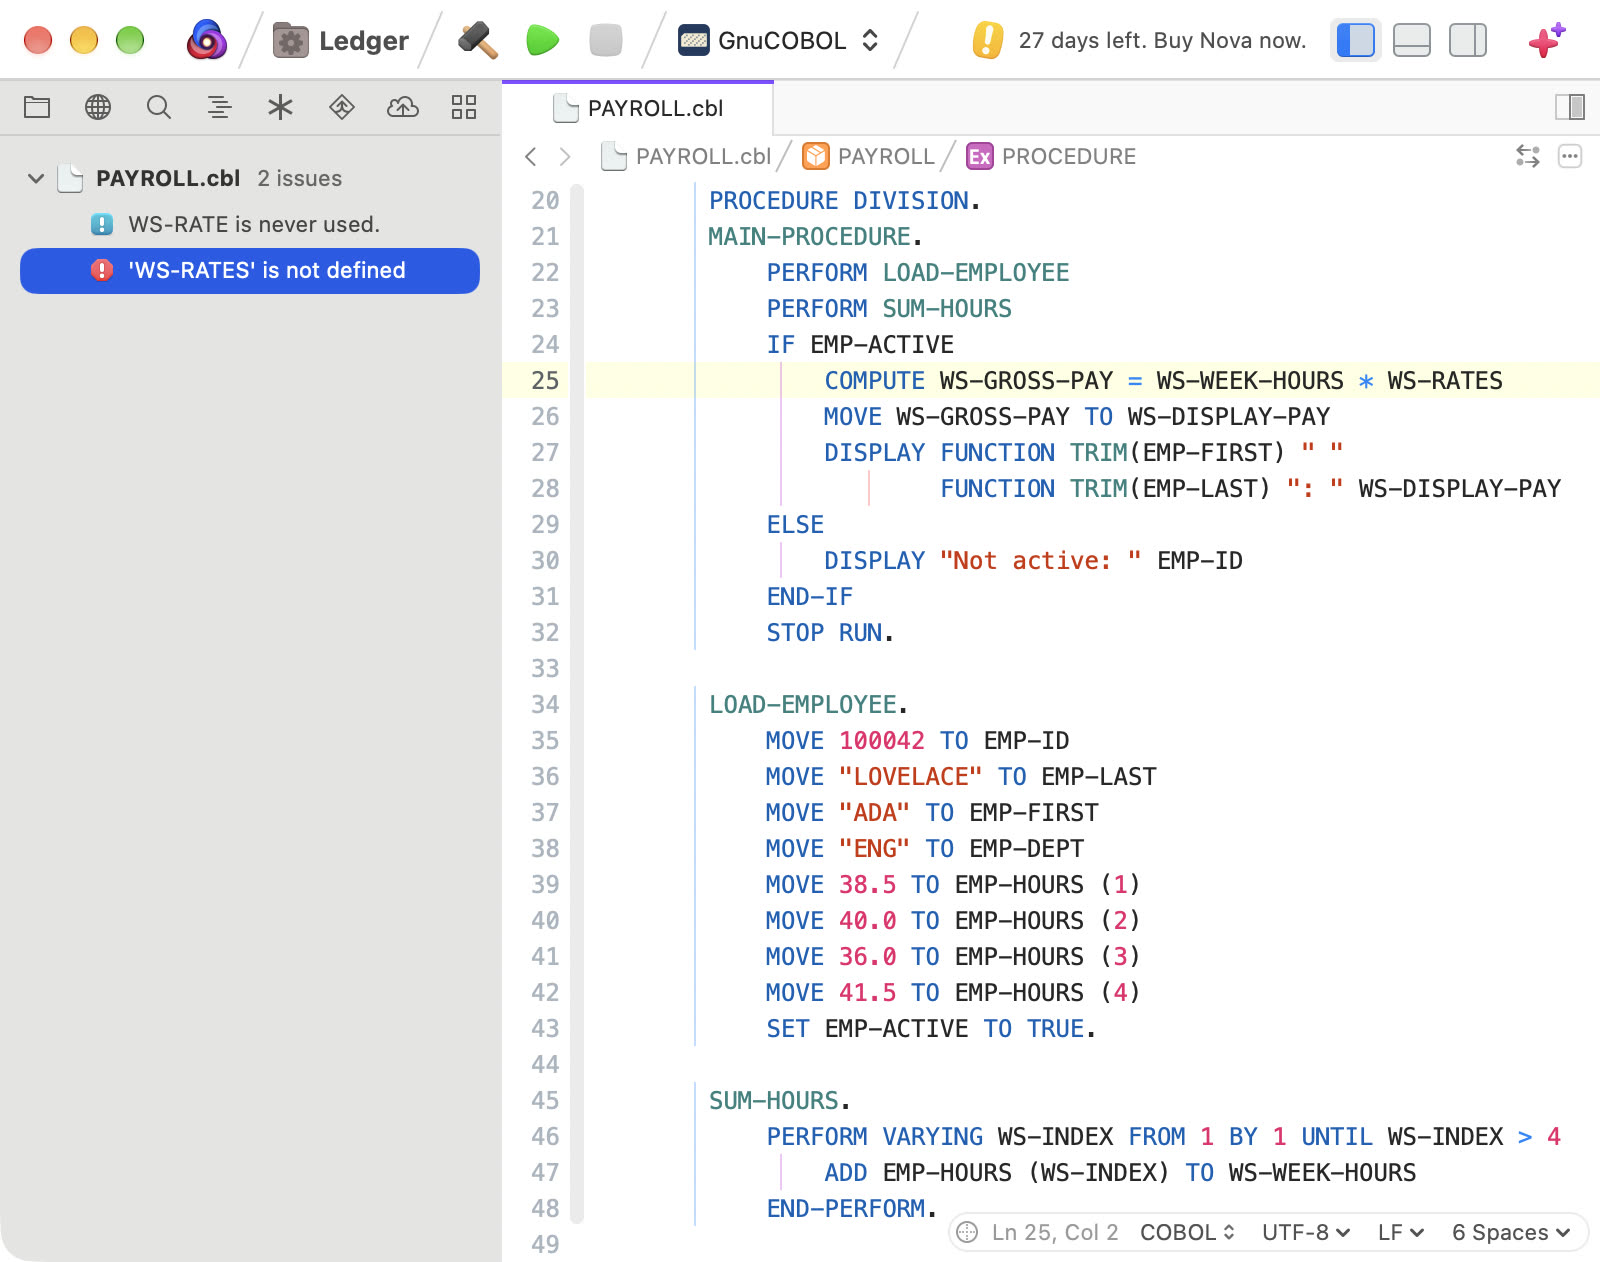The height and width of the screenshot is (1262, 1600).
Task: Open the UTF-8 encoding dropdown
Action: point(1306,1232)
